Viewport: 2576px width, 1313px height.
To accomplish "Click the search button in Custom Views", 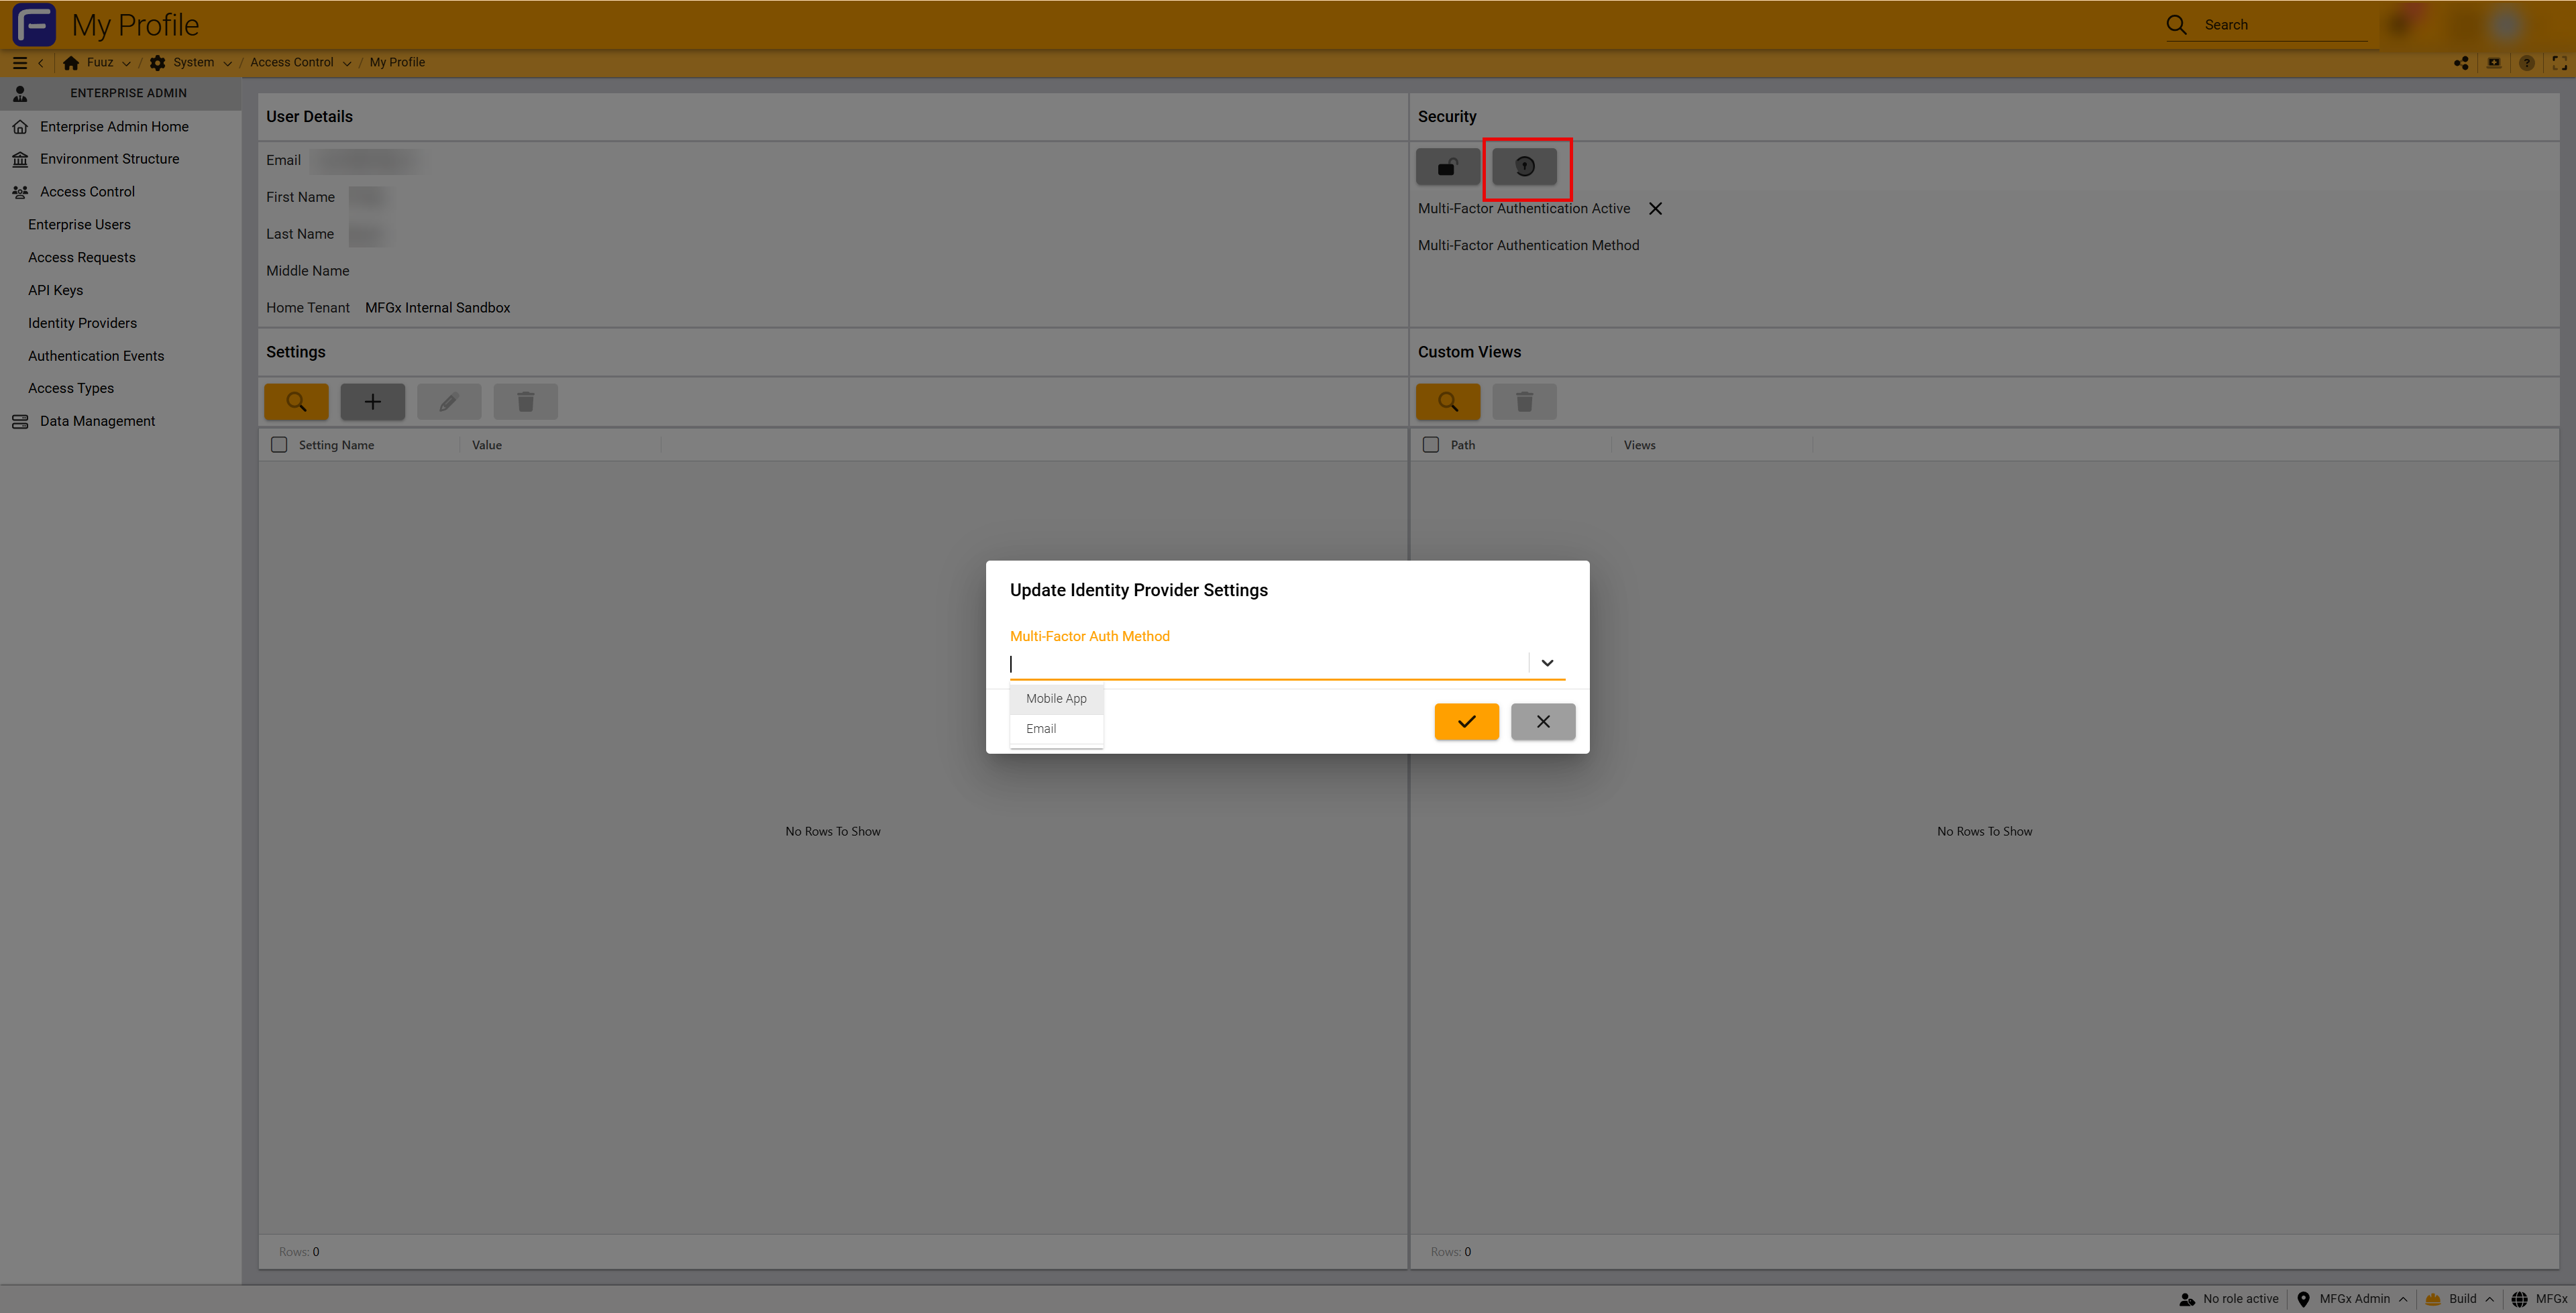I will click(1448, 402).
